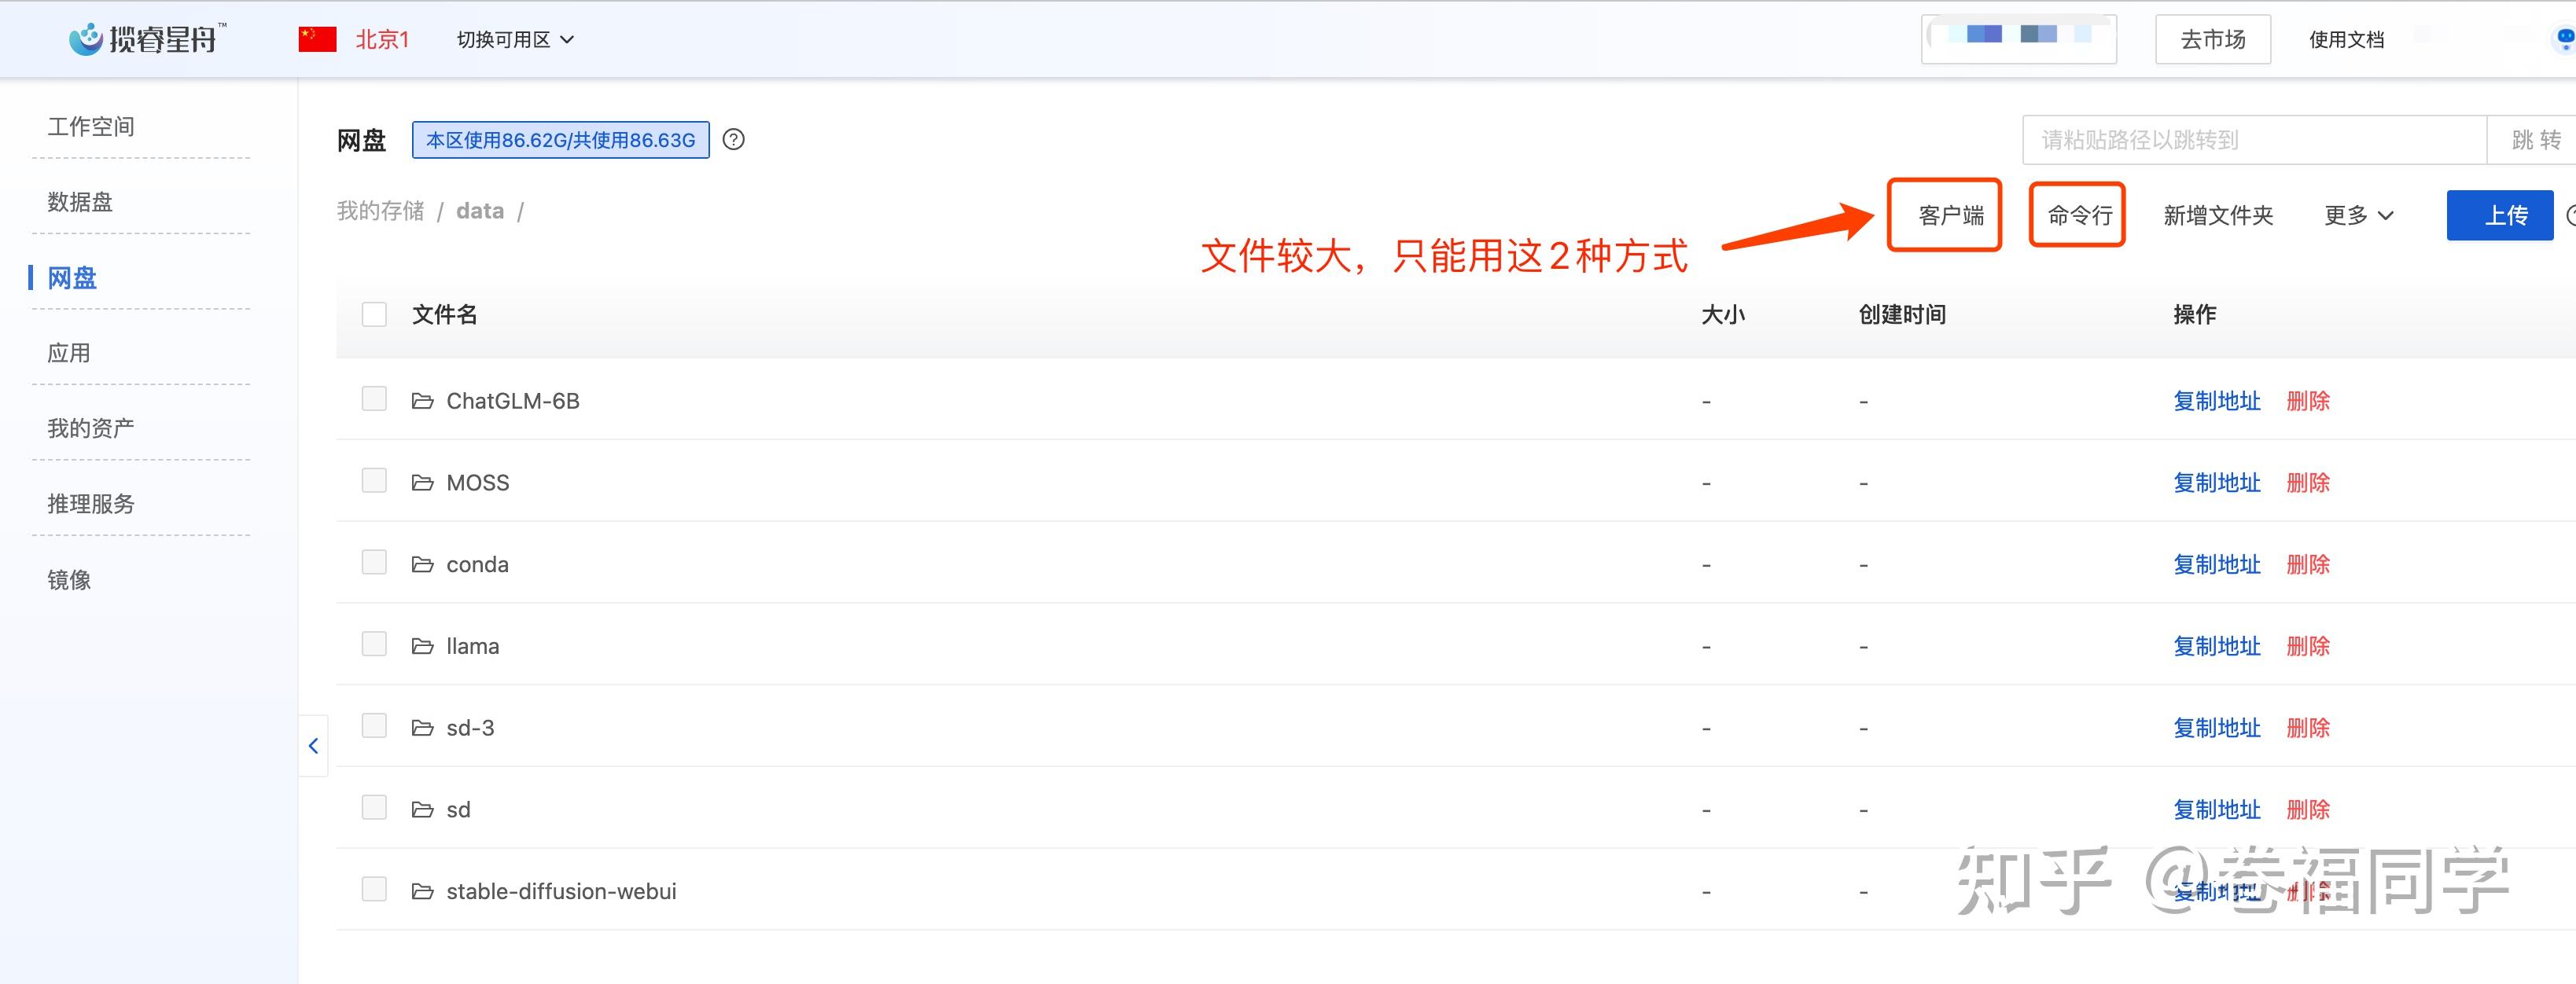This screenshot has width=2576, height=984.
Task: Open the 切换可用区 dropdown
Action: point(515,40)
